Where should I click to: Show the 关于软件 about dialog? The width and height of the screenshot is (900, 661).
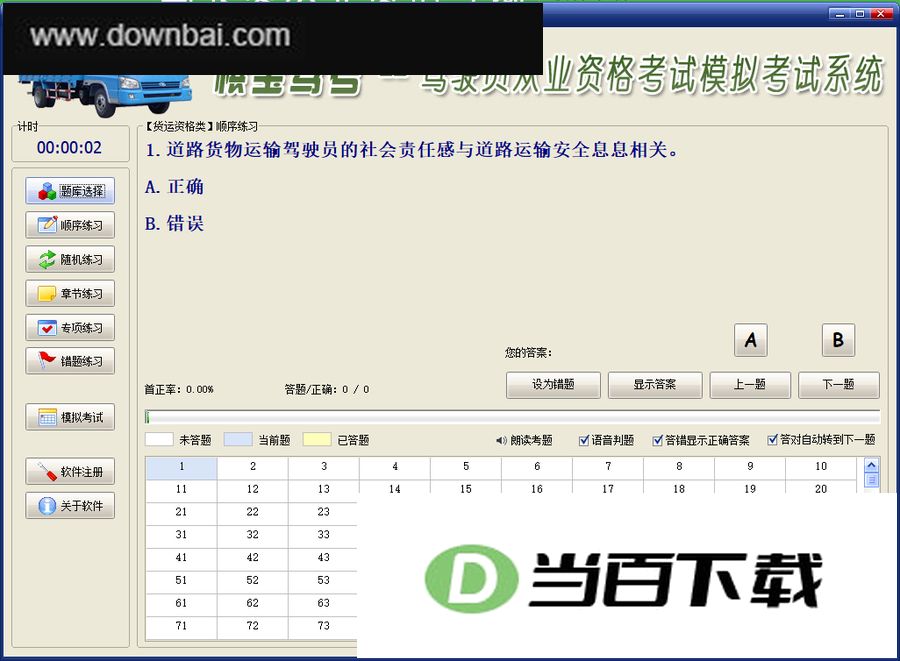click(x=70, y=506)
